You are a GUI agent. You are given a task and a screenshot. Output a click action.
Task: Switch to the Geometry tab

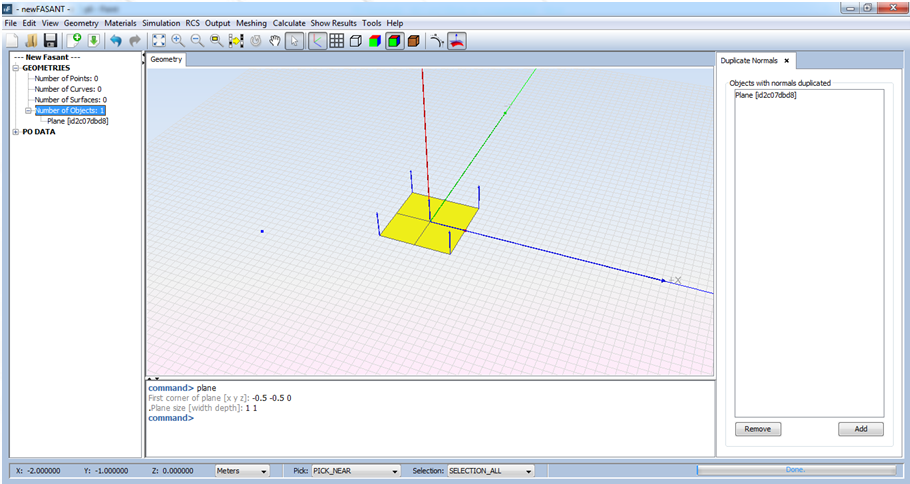pos(167,60)
